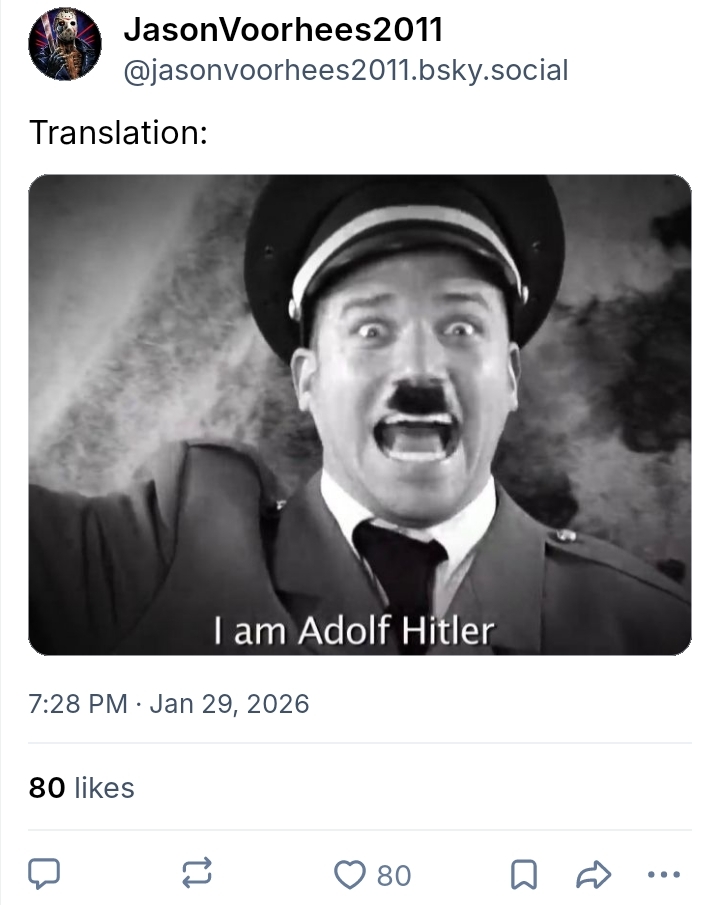Click the @jasonvoorhees2011.bsky.social handle

click(345, 70)
